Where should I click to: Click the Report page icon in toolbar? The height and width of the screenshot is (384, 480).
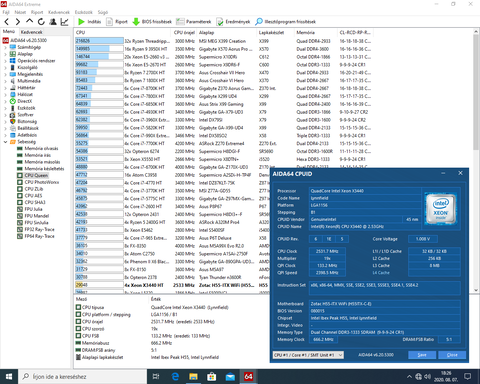click(109, 22)
